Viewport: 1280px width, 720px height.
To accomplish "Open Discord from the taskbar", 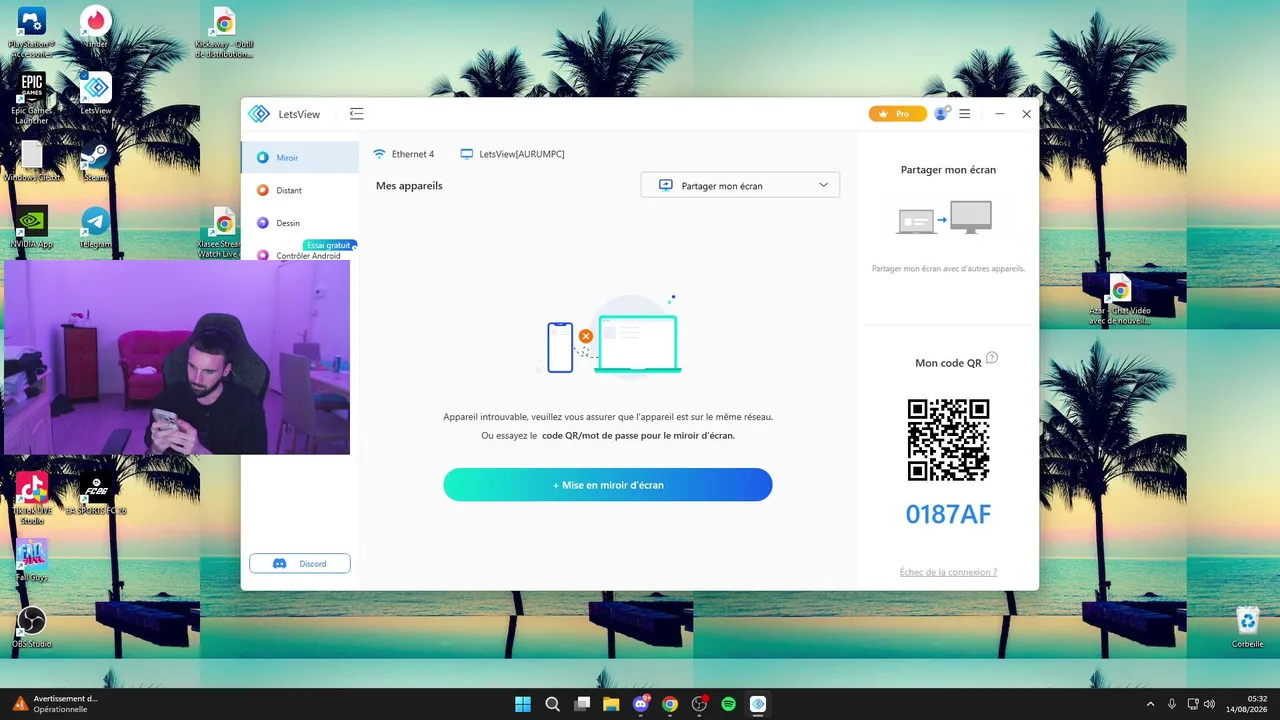I will pos(641,704).
